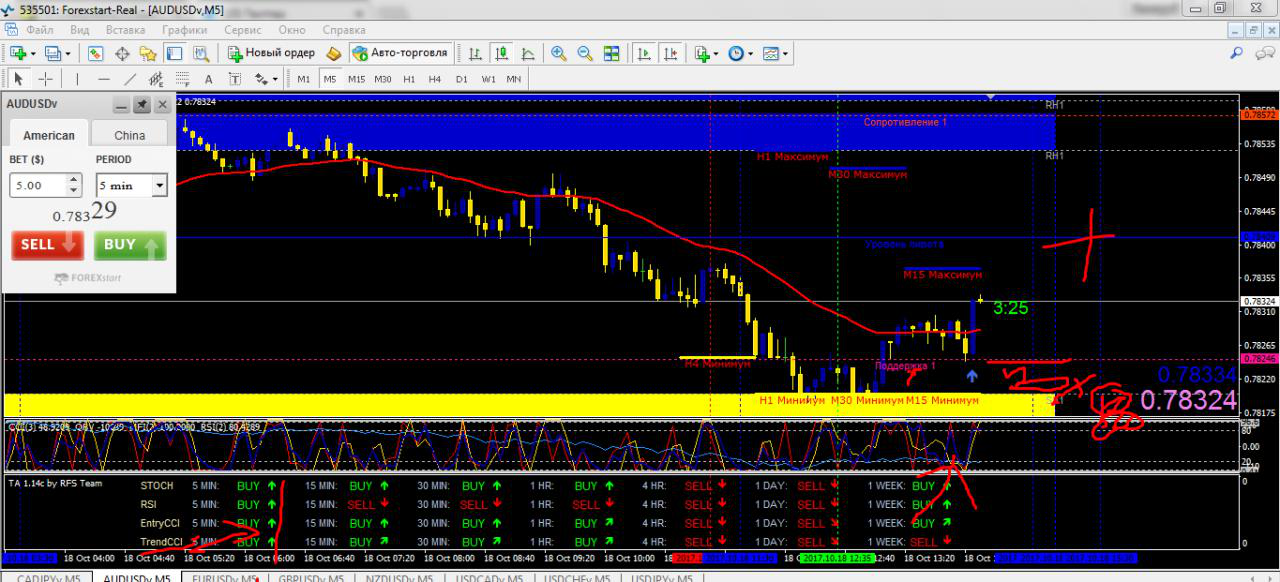Click the BET amount input field
1280x582 pixels.
point(38,186)
